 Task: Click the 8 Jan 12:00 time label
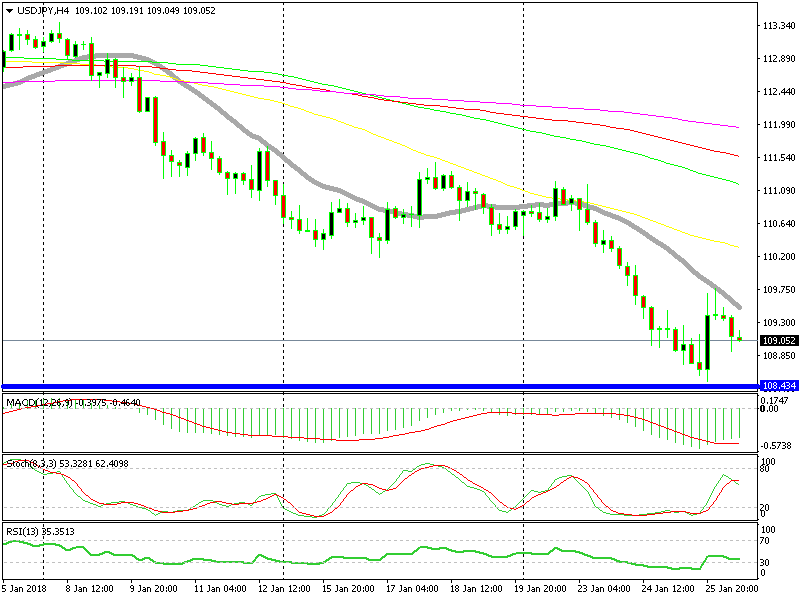(90, 588)
